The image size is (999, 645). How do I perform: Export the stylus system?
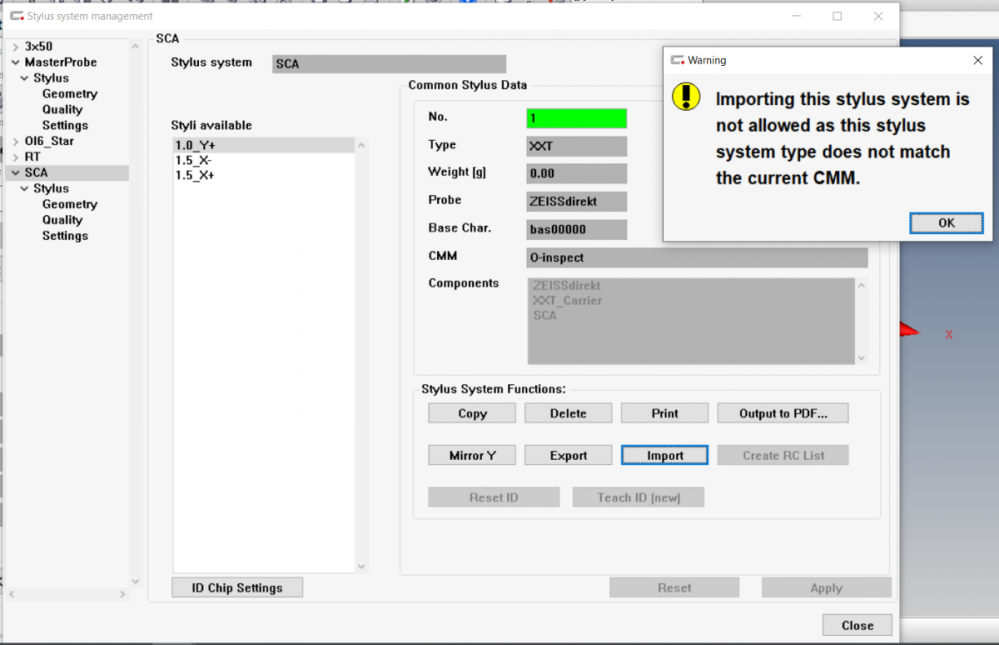[568, 455]
